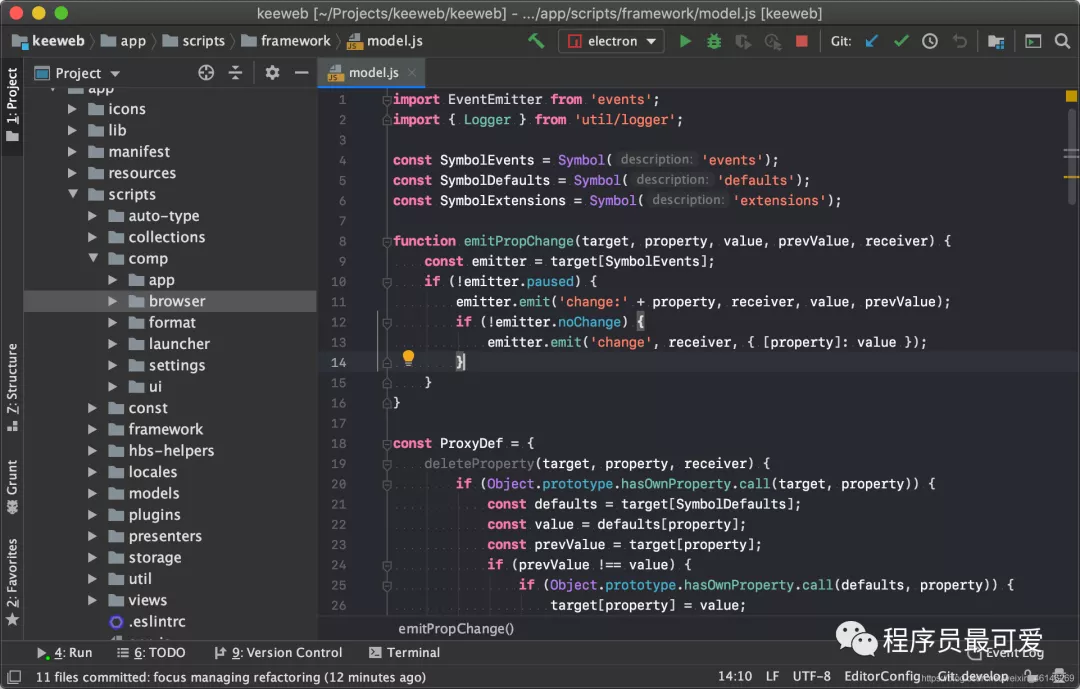Open the 4: Run tool window
Screen dimensions: 1080x689
(65, 652)
